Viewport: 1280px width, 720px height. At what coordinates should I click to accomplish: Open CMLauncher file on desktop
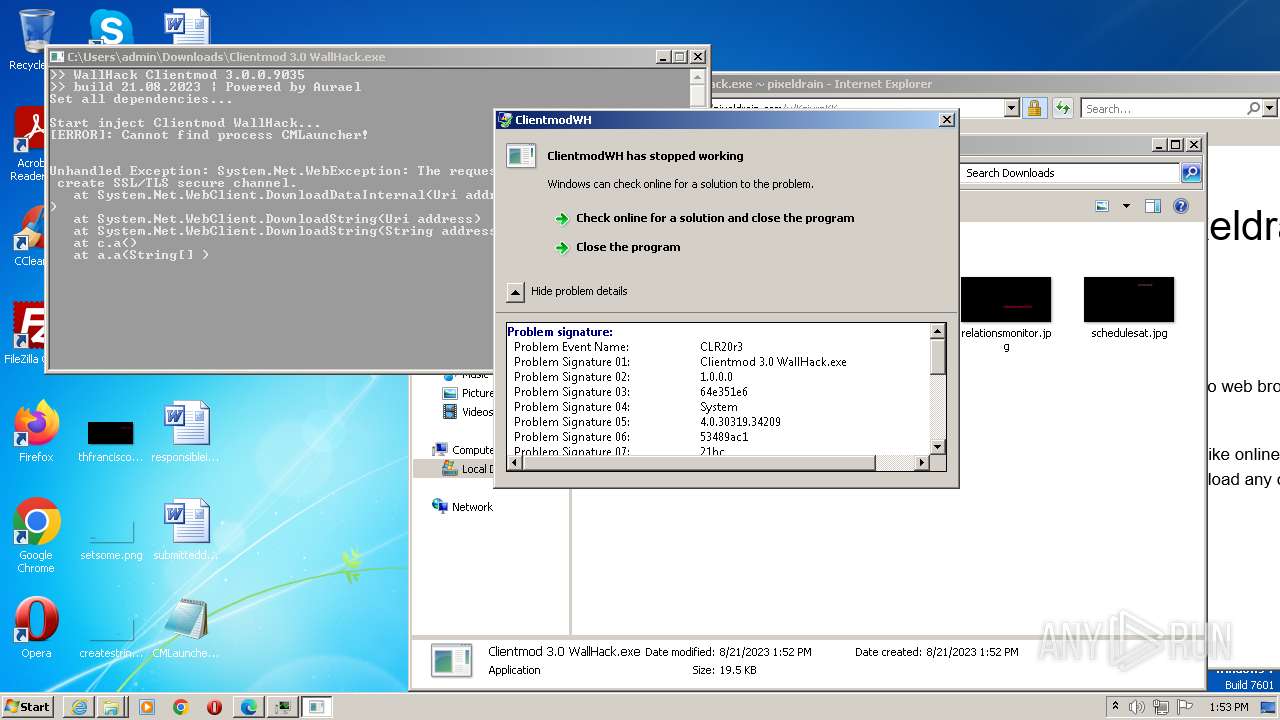click(x=186, y=628)
